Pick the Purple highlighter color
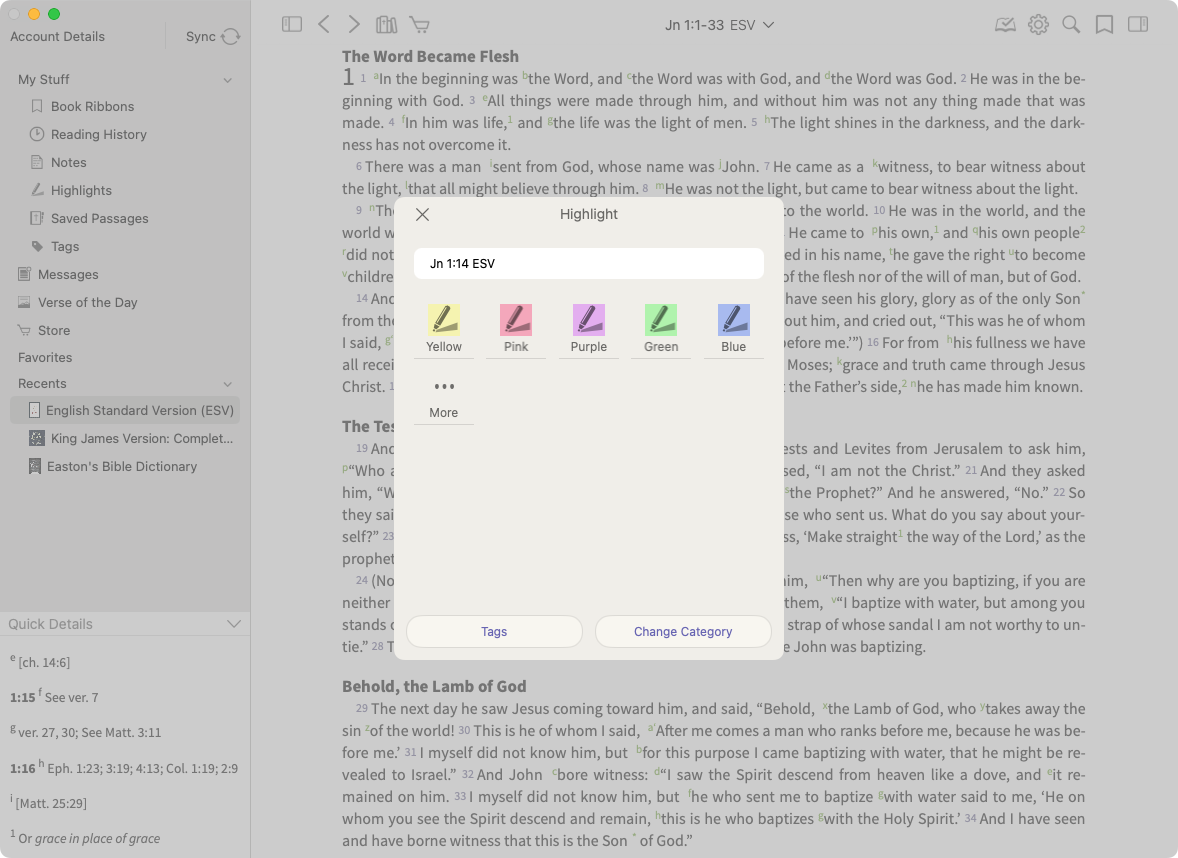This screenshot has width=1178, height=858. [589, 329]
